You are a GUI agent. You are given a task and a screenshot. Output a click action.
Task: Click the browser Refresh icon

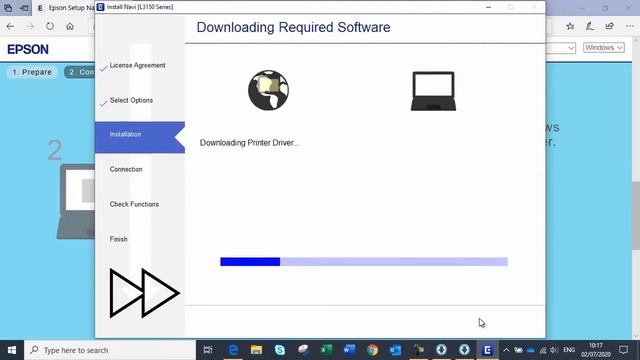pyautogui.click(x=50, y=26)
